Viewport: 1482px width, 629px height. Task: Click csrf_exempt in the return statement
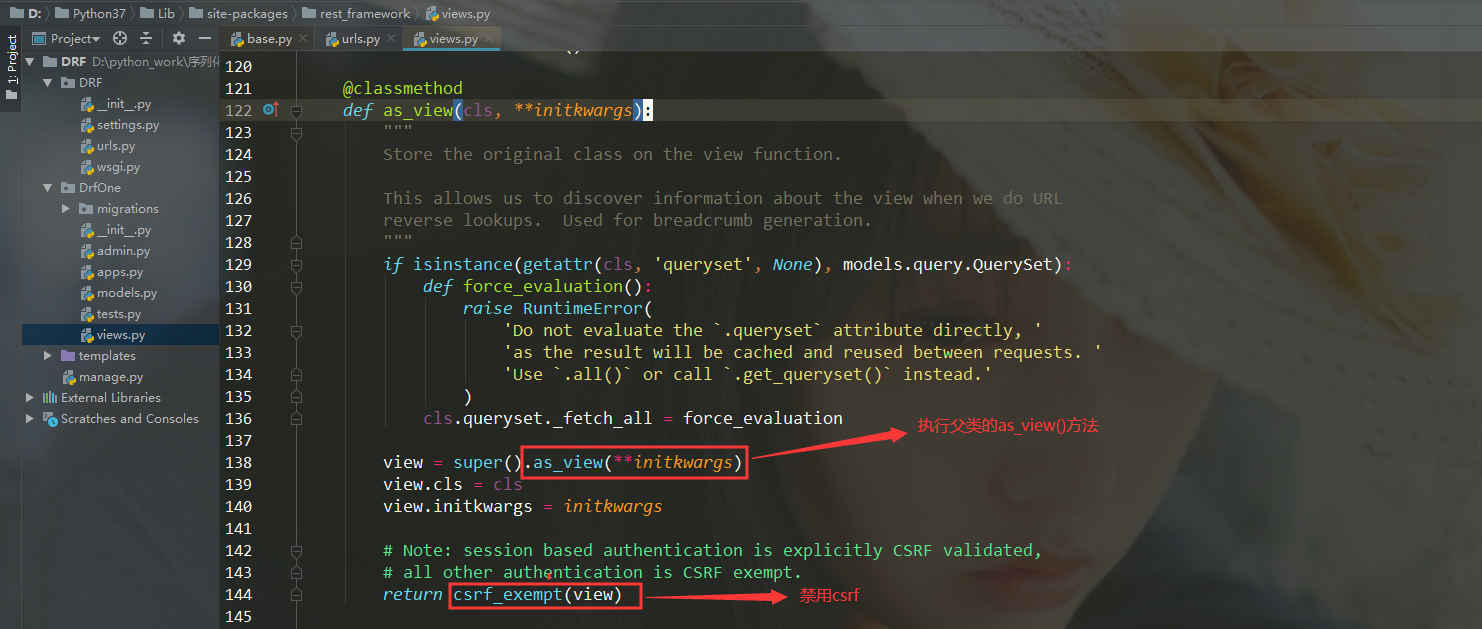tap(508, 594)
